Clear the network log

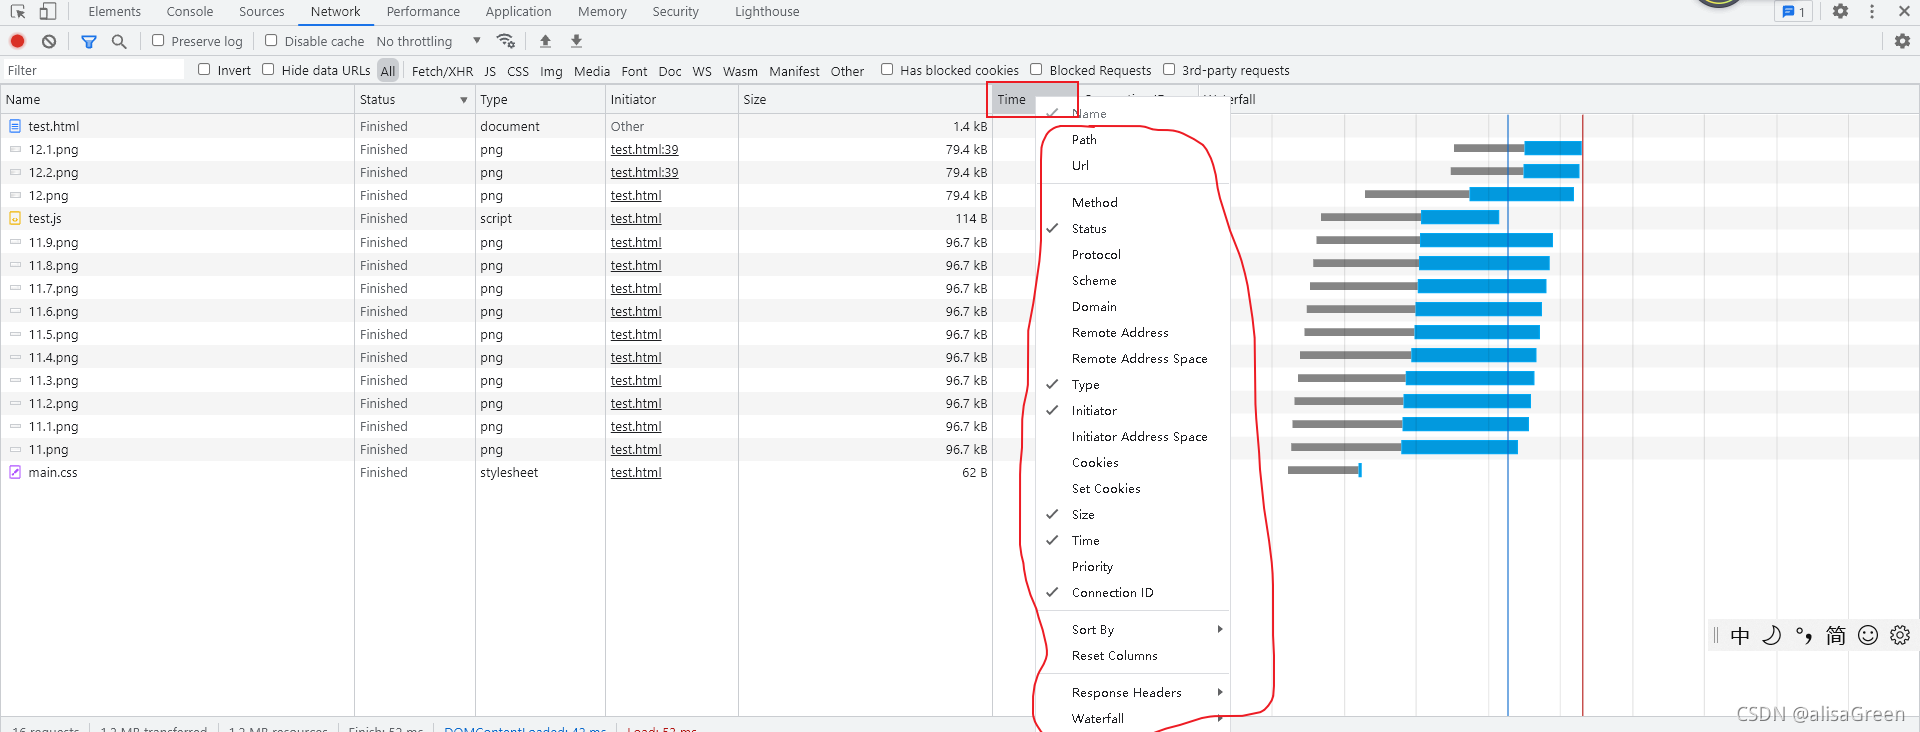click(x=49, y=41)
